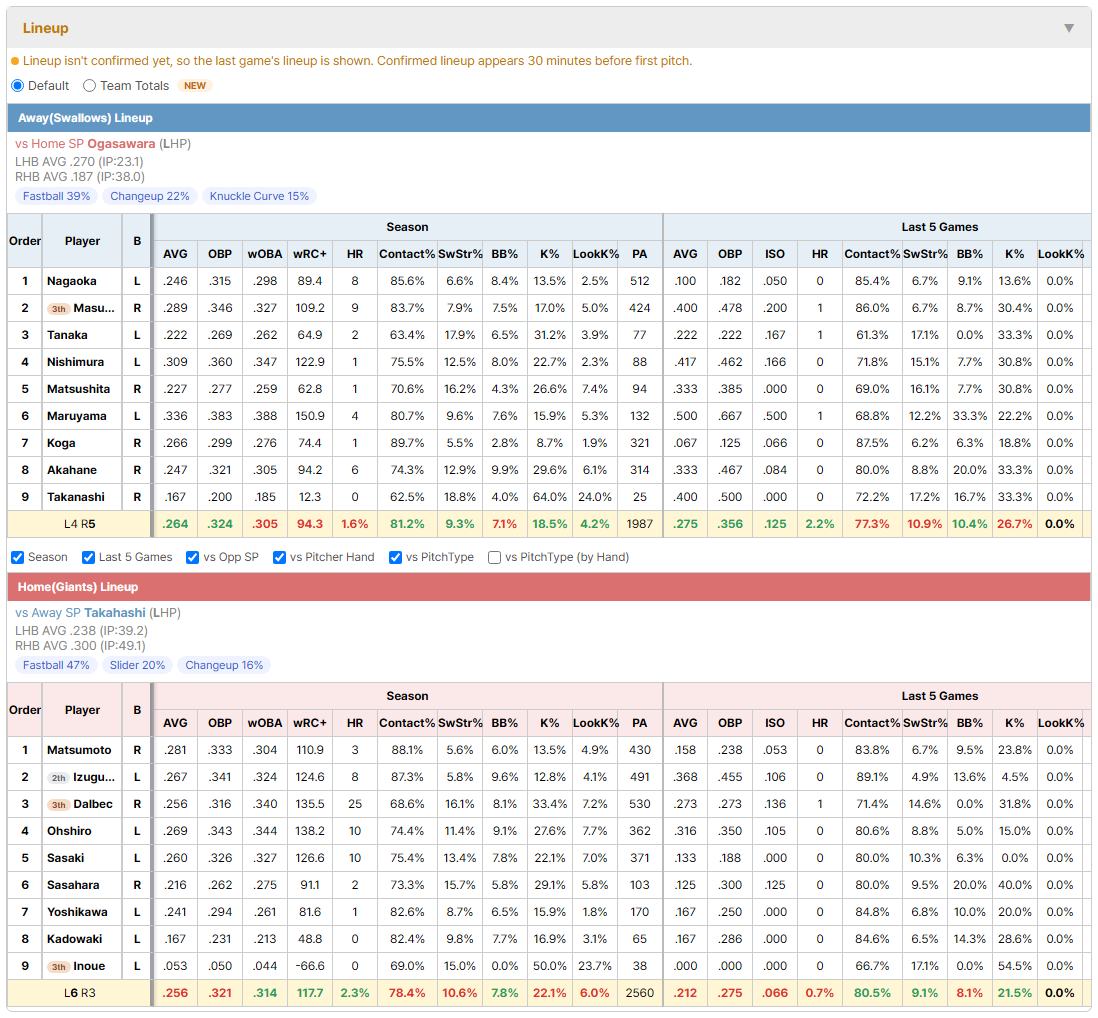Select the Slider 20% pitch tag
Viewport: 1098px width, 1018px height.
pos(137,665)
